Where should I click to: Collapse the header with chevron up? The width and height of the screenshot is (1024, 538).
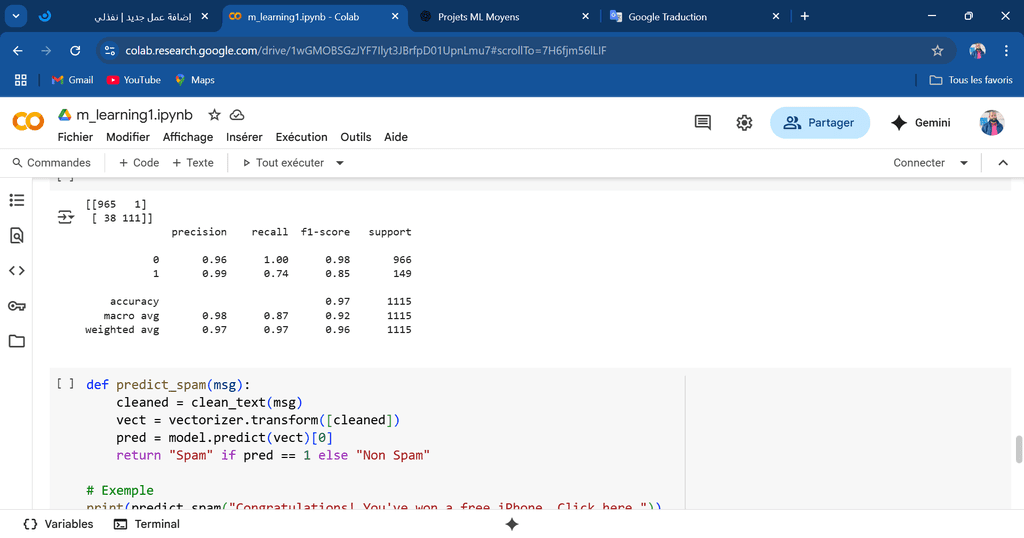pos(1003,163)
